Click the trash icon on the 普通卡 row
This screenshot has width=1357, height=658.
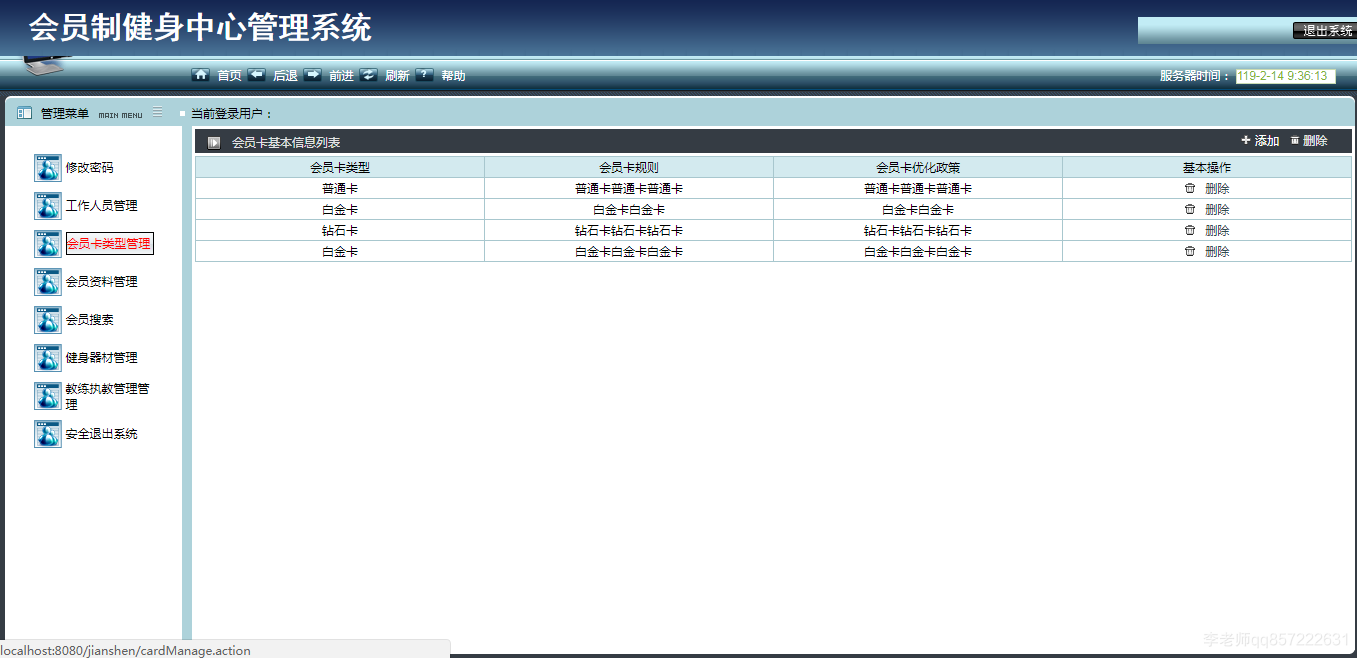click(1189, 188)
